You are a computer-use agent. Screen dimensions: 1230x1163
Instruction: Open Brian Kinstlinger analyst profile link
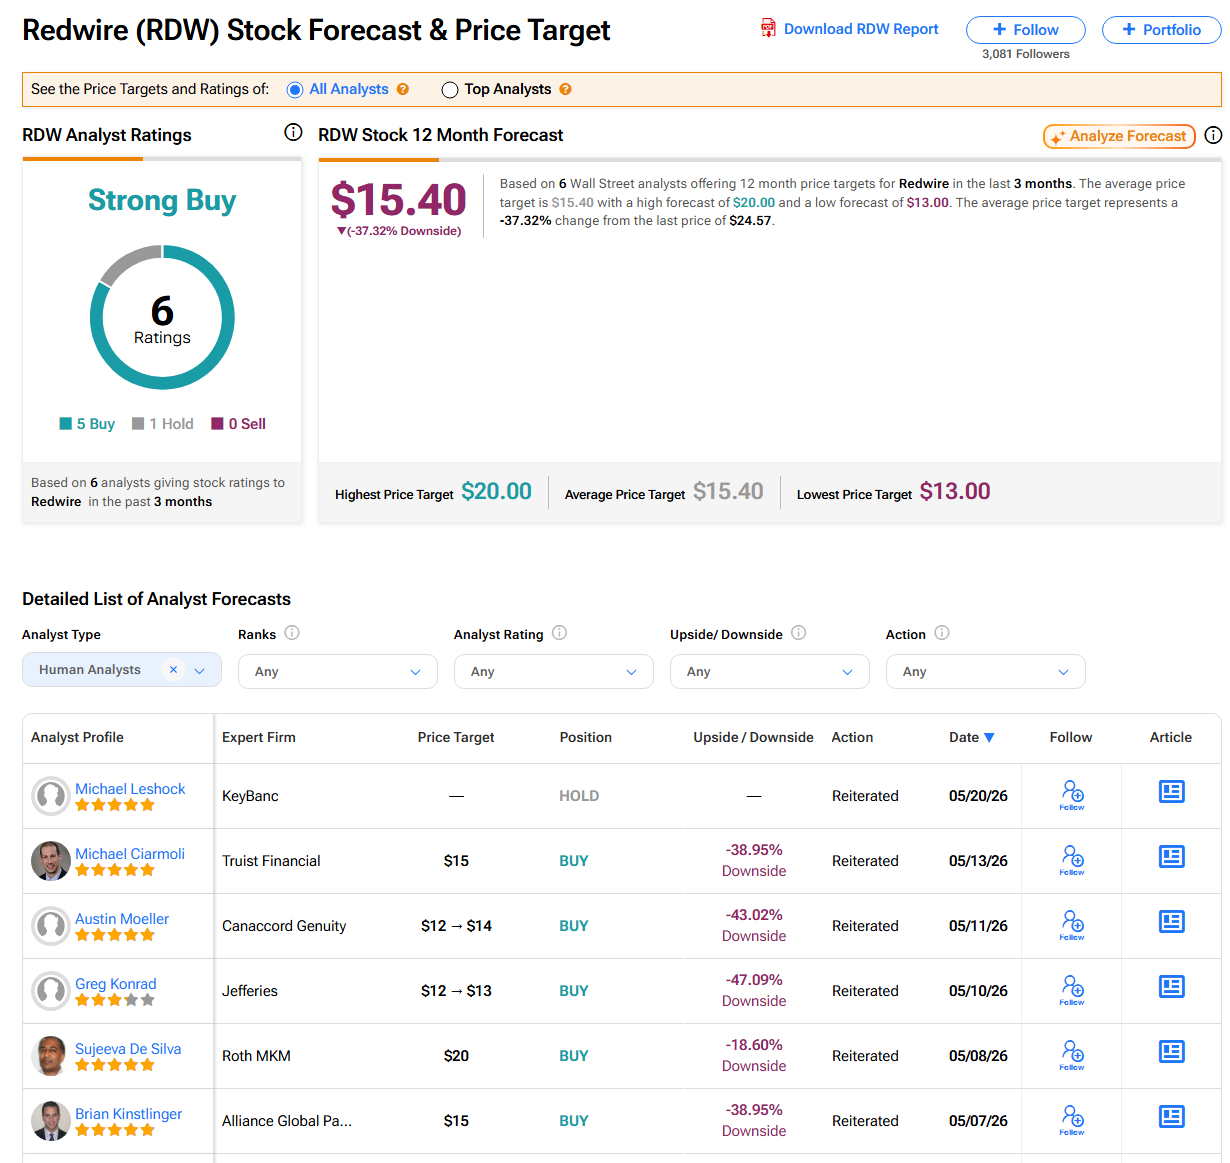point(129,1113)
